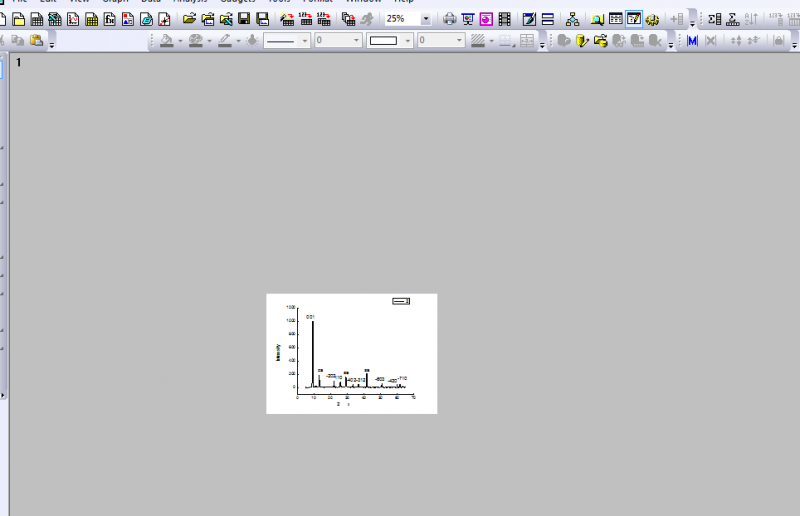Save the project with floppy icon

point(244,19)
